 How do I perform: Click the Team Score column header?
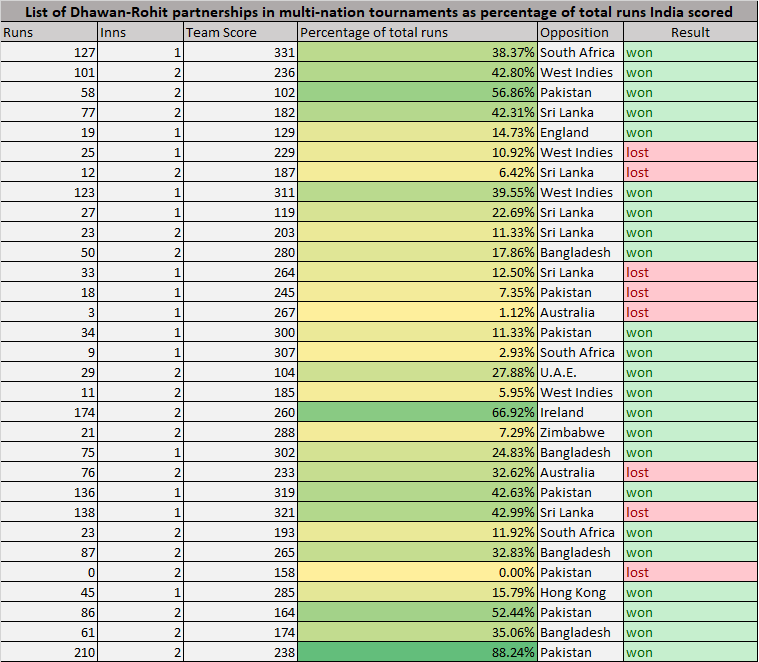click(241, 32)
